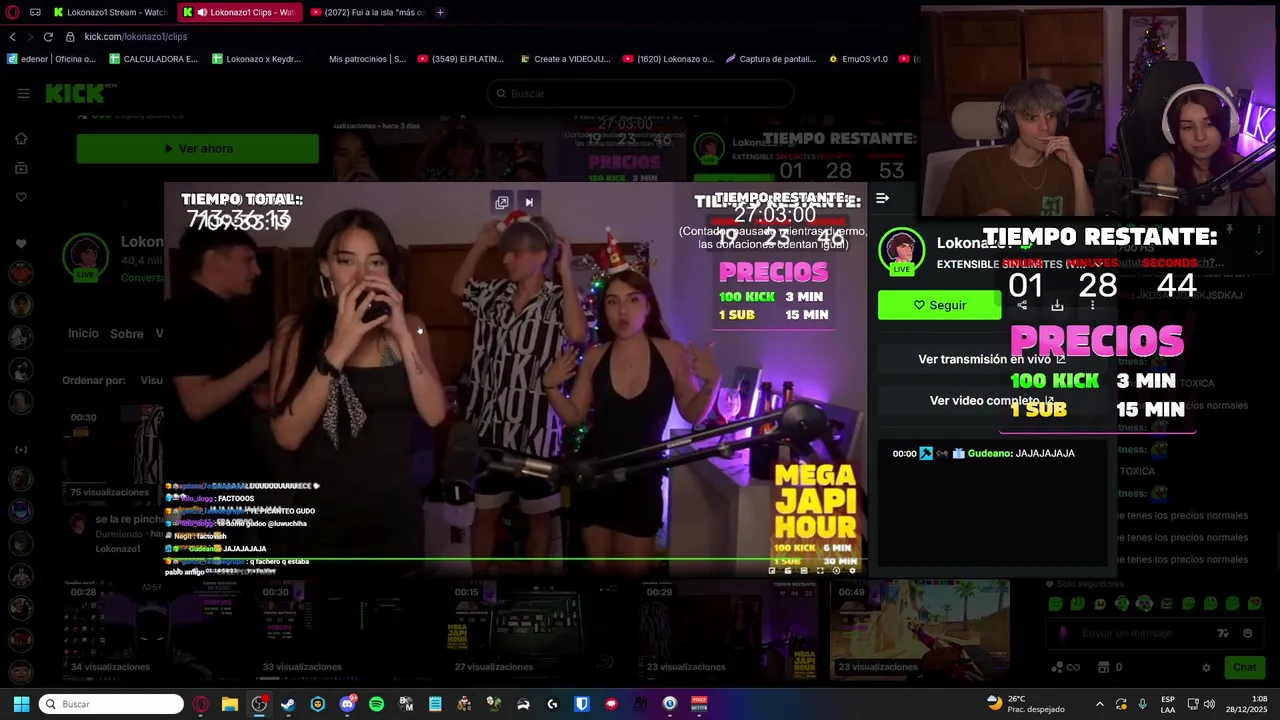Screen dimensions: 1280x720
Task: Skip to next clip with the player icon
Action: (529, 202)
